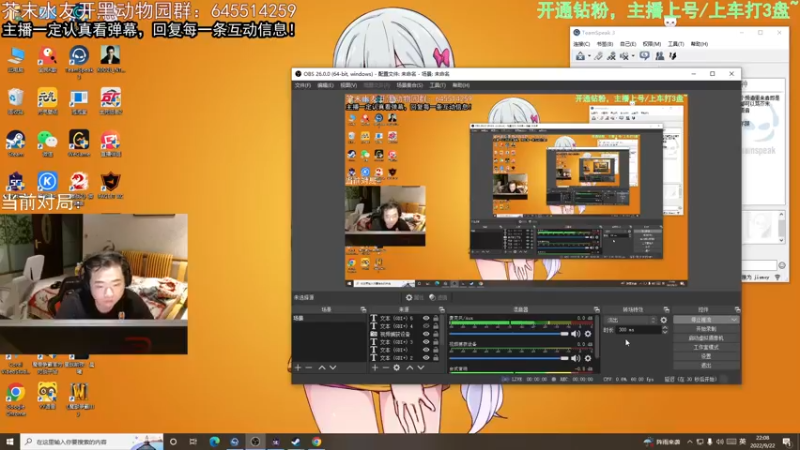Viewport: 800px width, 450px height.
Task: Toggle visibility eye of 文本 (GDI+) 5 source
Action: click(426, 318)
